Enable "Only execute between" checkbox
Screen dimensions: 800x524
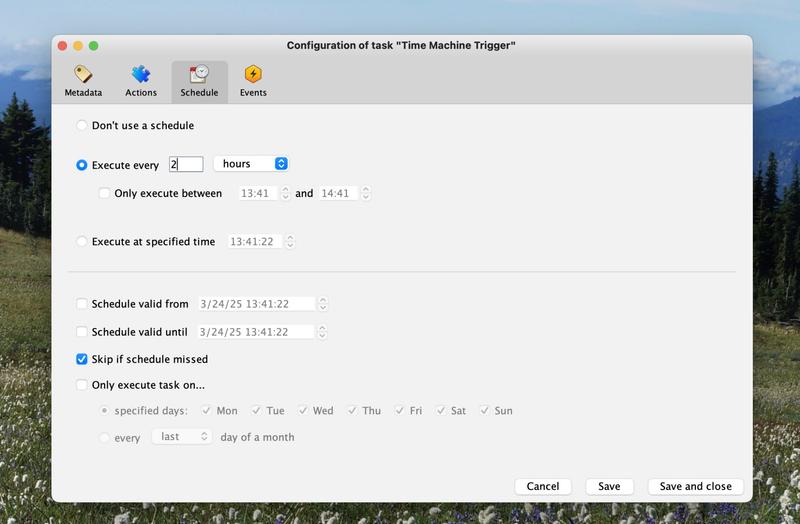coord(105,194)
